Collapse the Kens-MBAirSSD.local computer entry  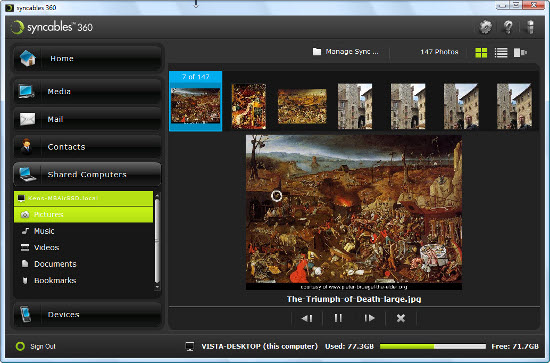click(83, 199)
